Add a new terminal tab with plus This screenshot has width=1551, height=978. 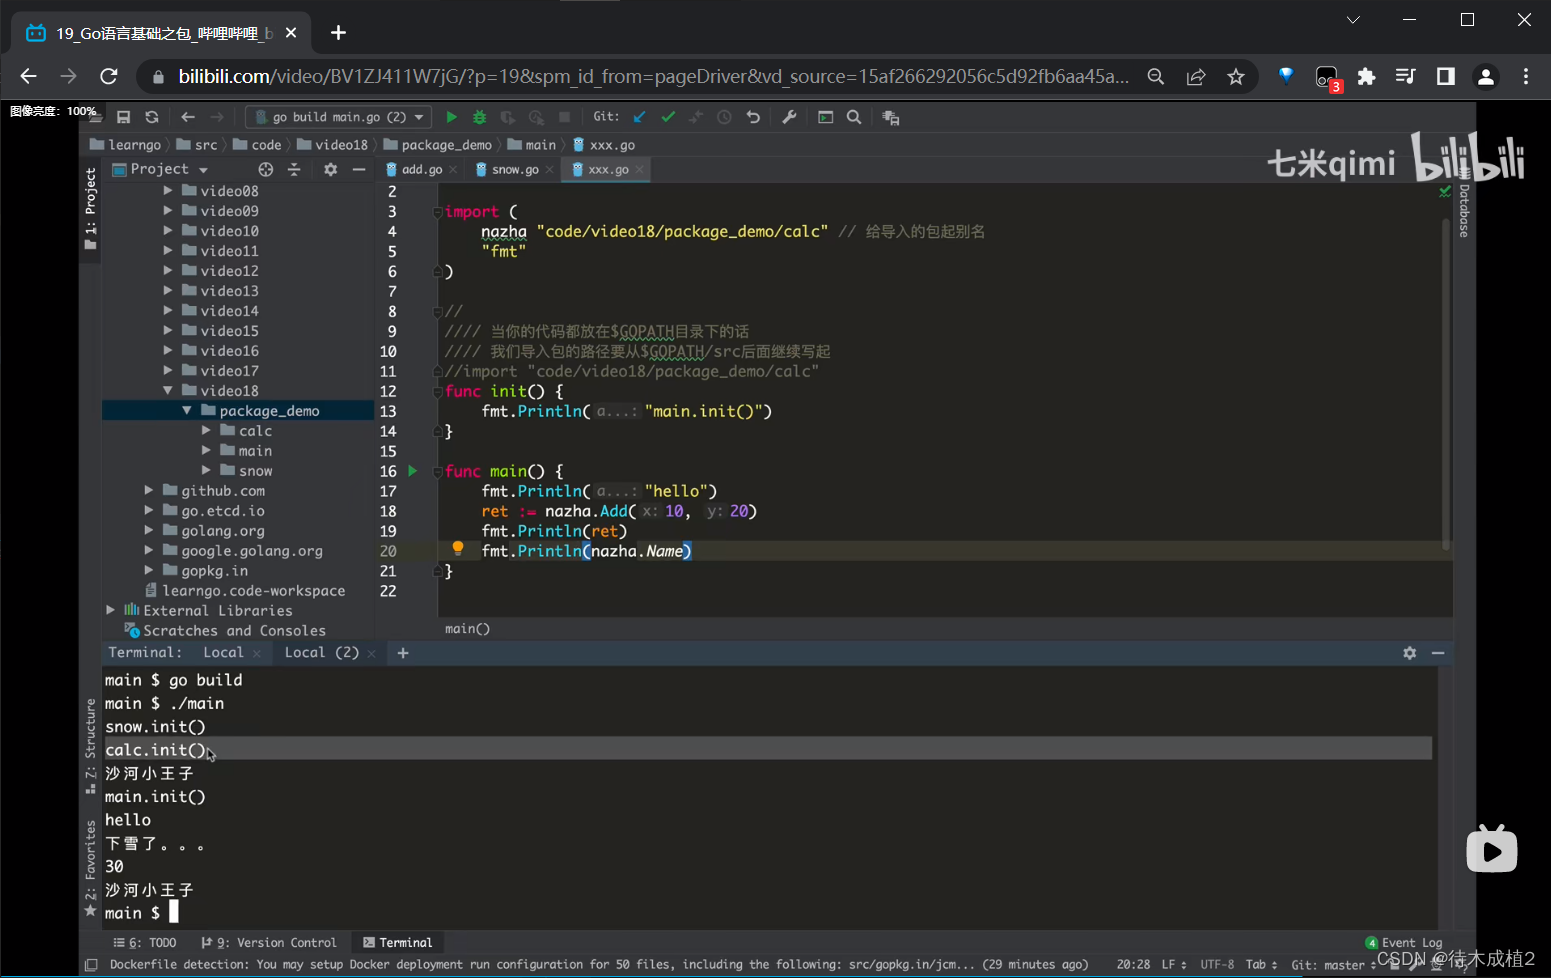(403, 653)
